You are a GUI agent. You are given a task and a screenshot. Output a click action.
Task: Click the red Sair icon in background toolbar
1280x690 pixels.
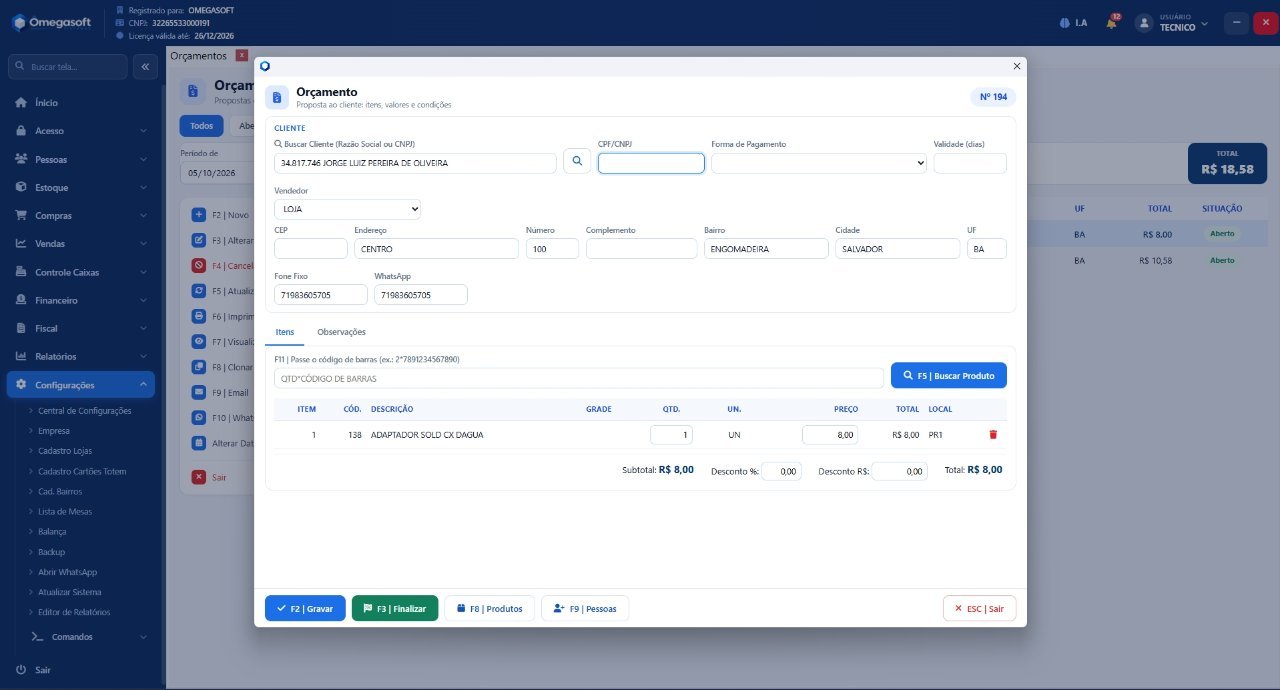pyautogui.click(x=198, y=477)
